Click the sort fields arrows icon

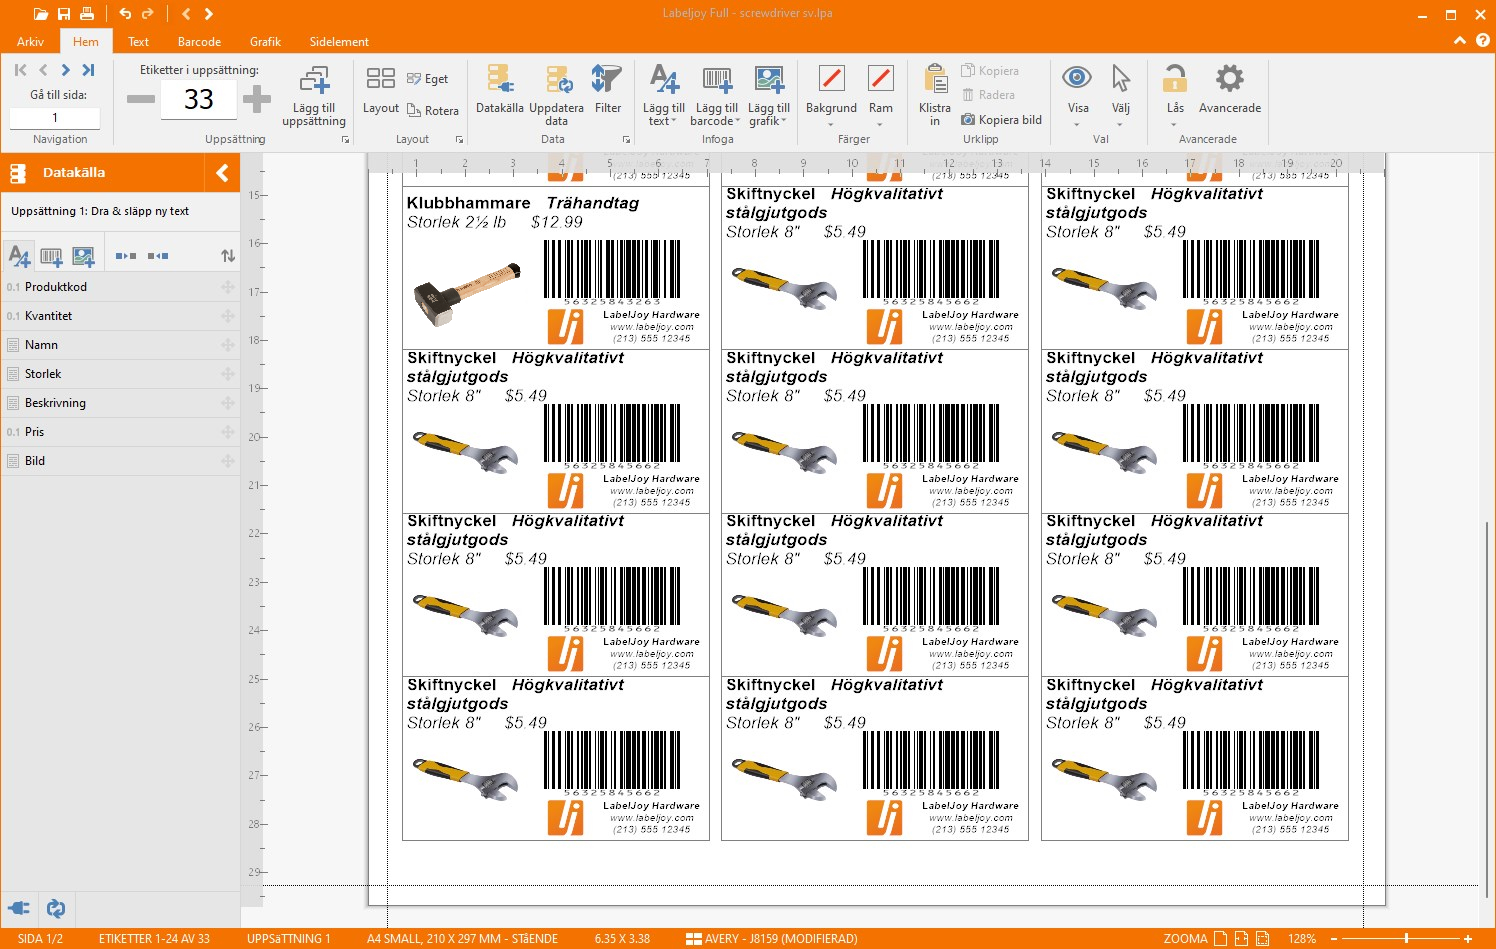[x=228, y=256]
